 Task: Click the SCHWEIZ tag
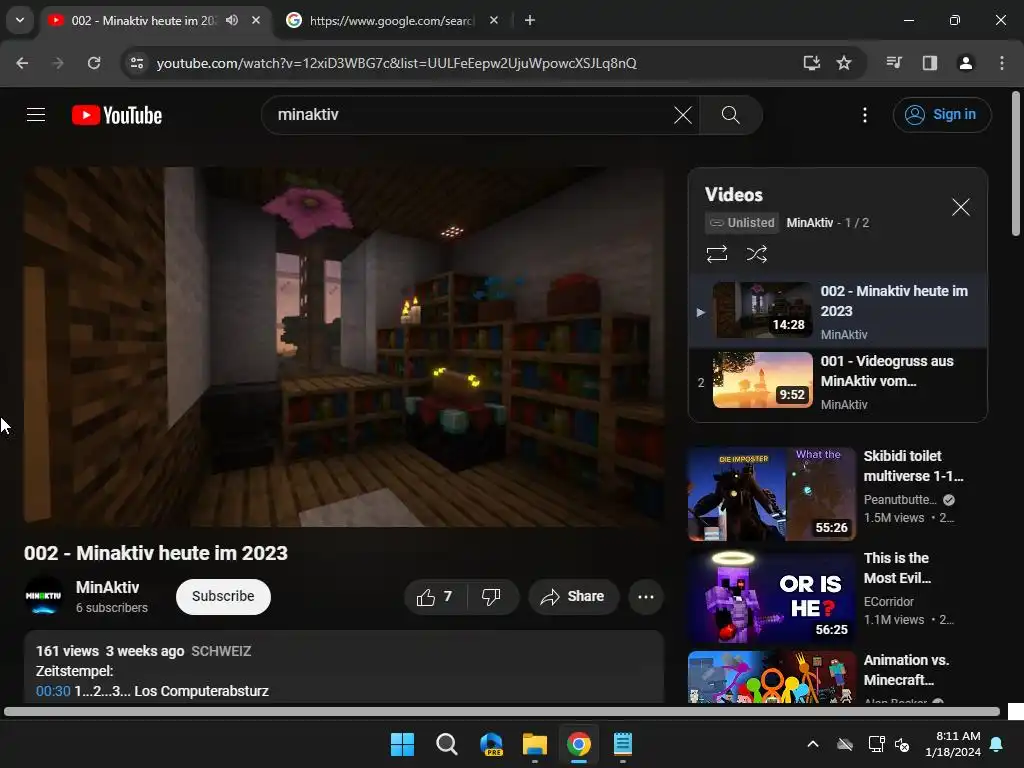(221, 651)
